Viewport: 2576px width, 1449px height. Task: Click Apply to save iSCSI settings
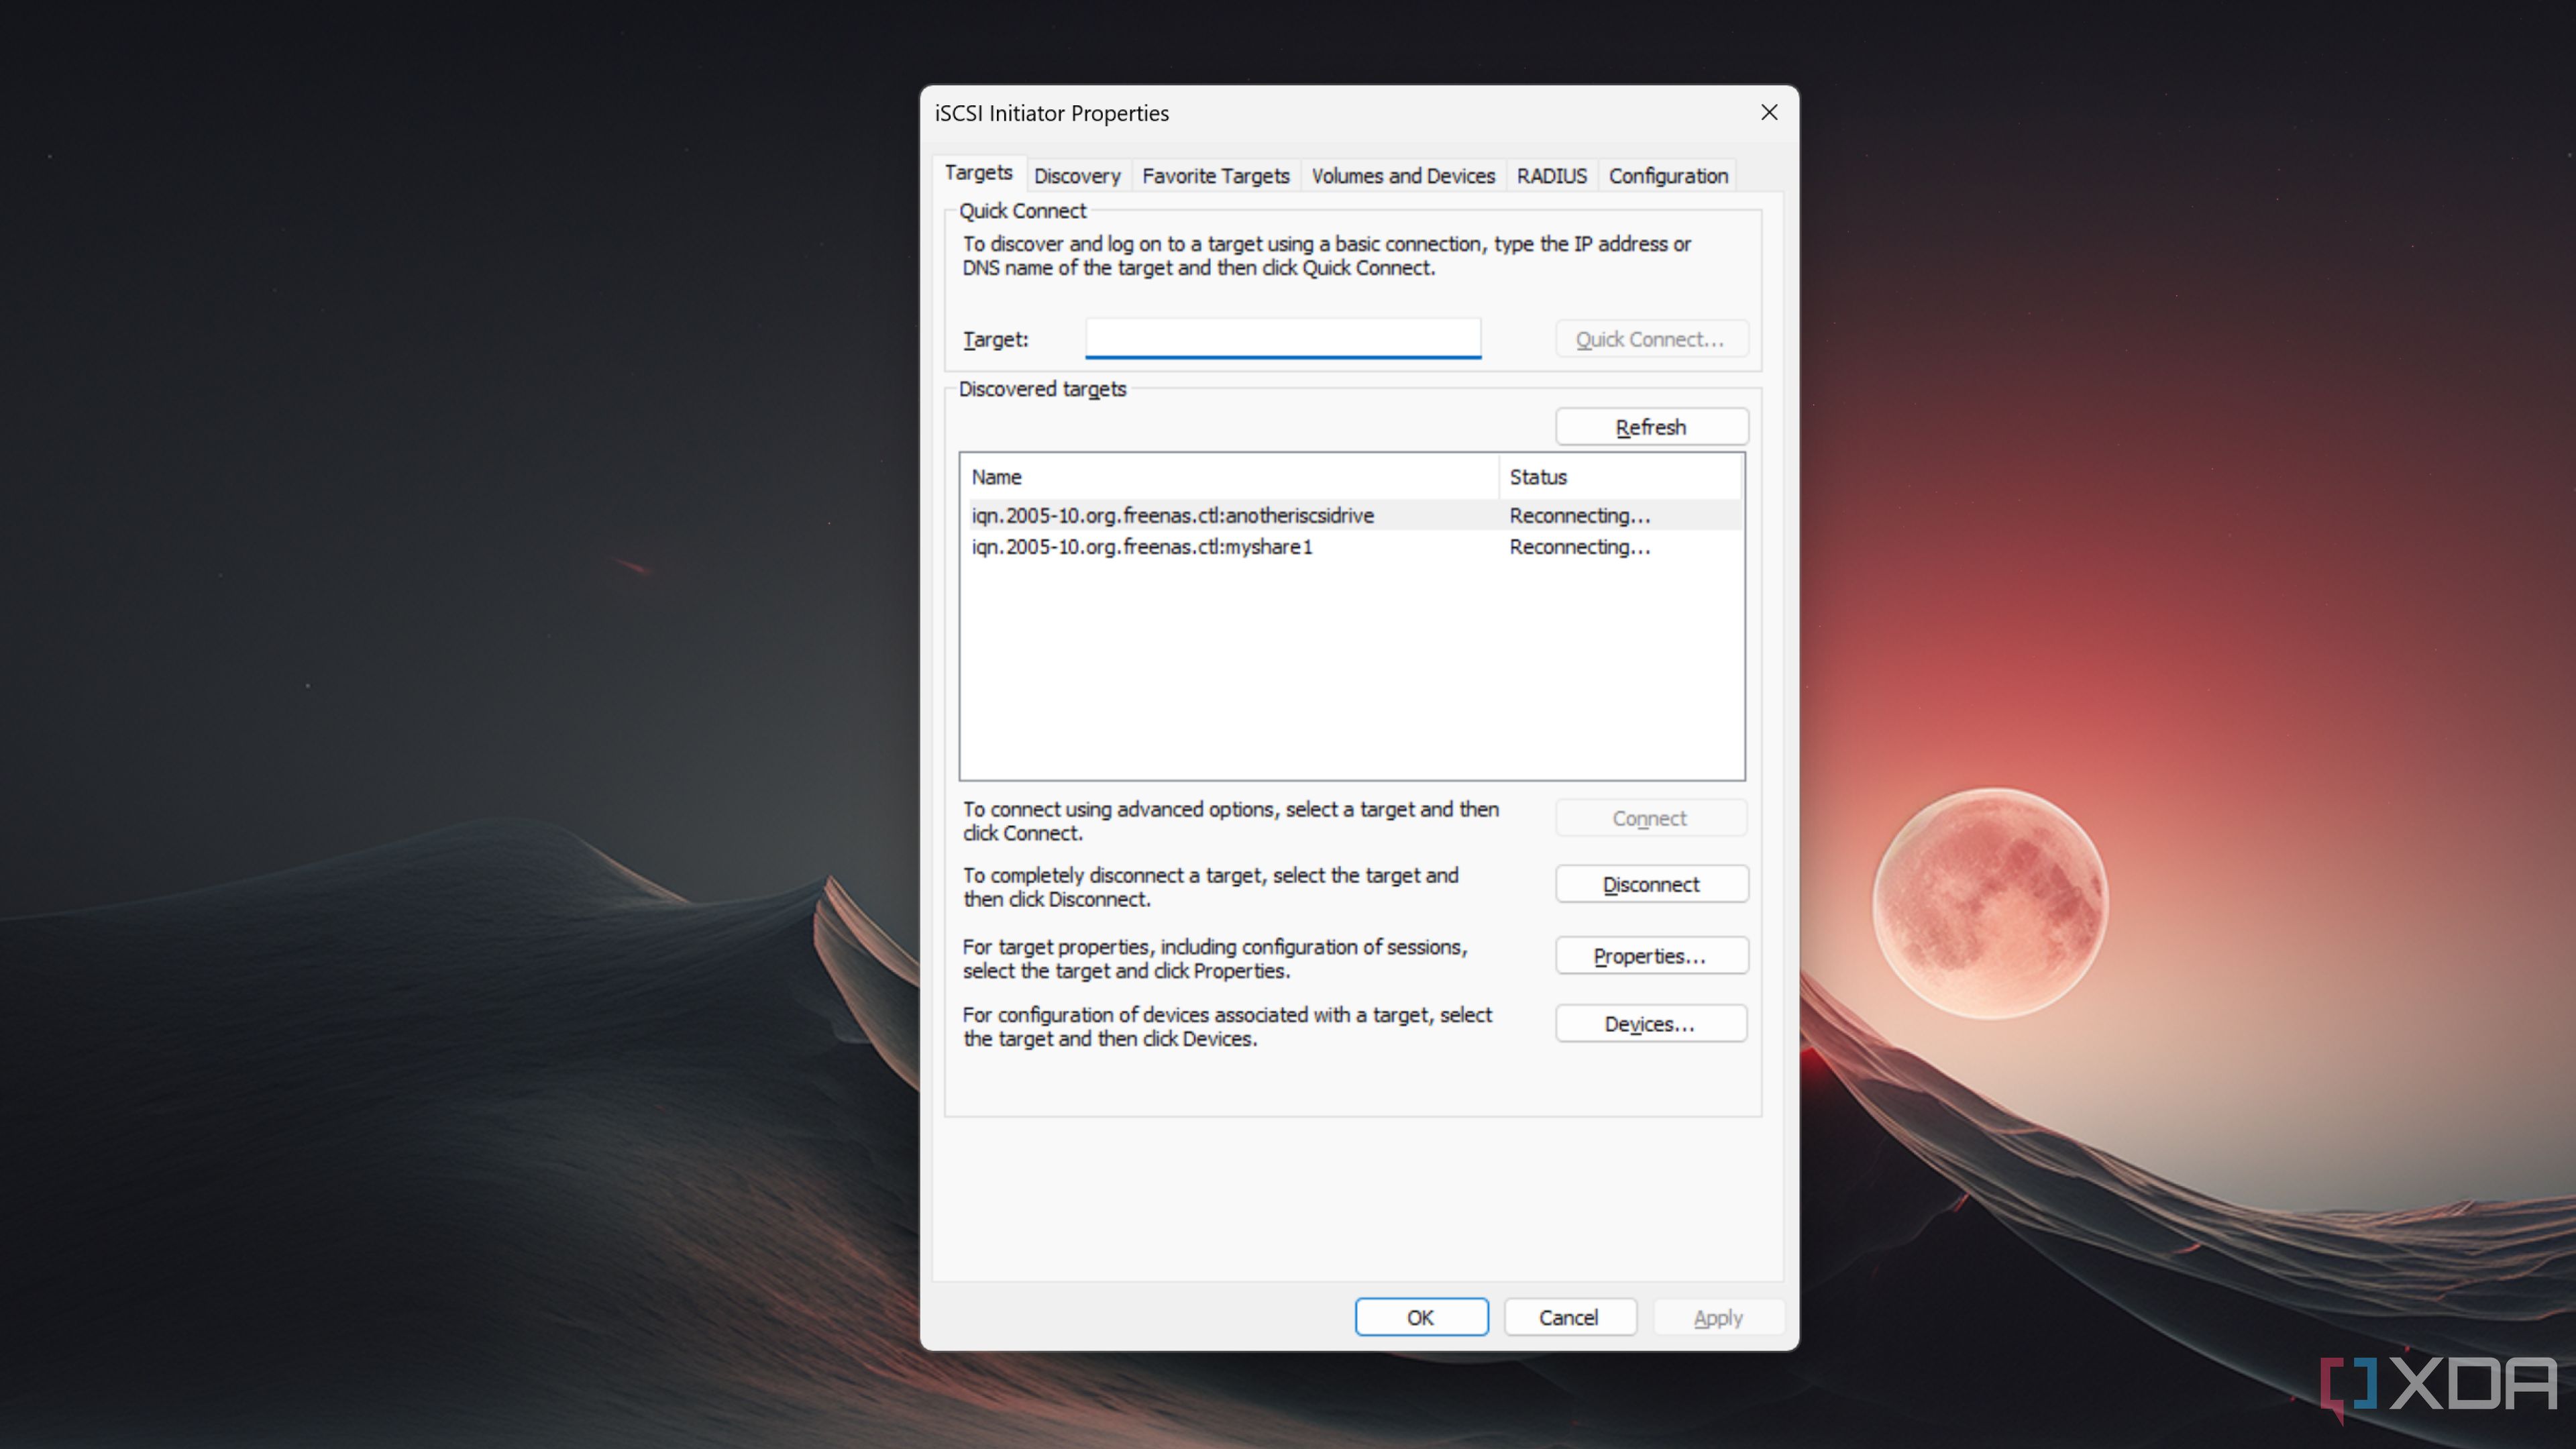tap(1715, 1316)
